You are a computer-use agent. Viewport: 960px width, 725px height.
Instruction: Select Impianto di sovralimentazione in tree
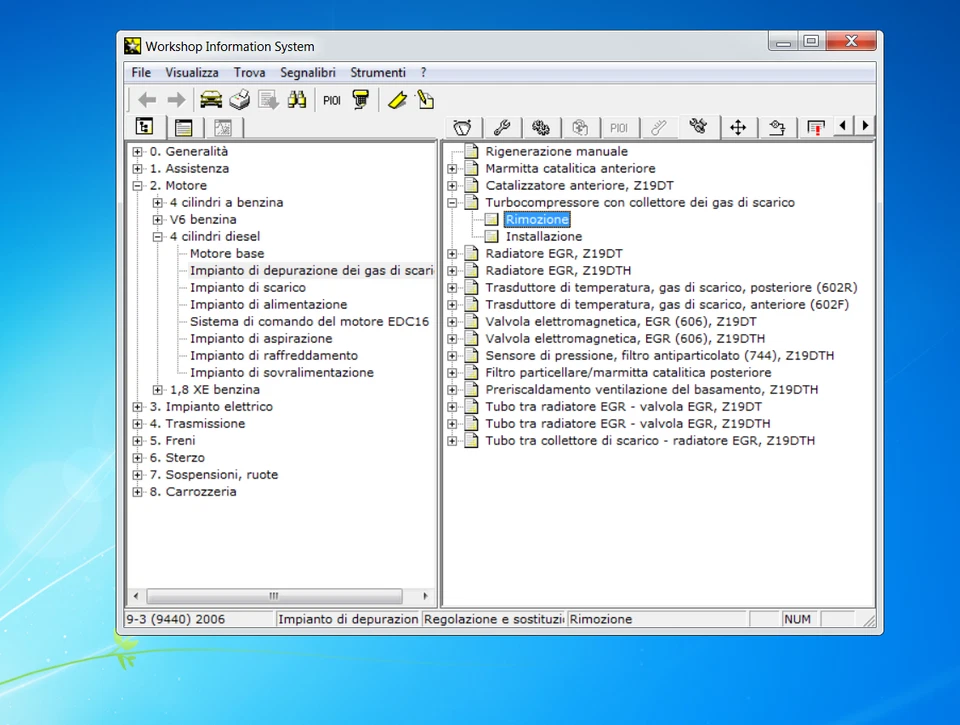click(282, 373)
